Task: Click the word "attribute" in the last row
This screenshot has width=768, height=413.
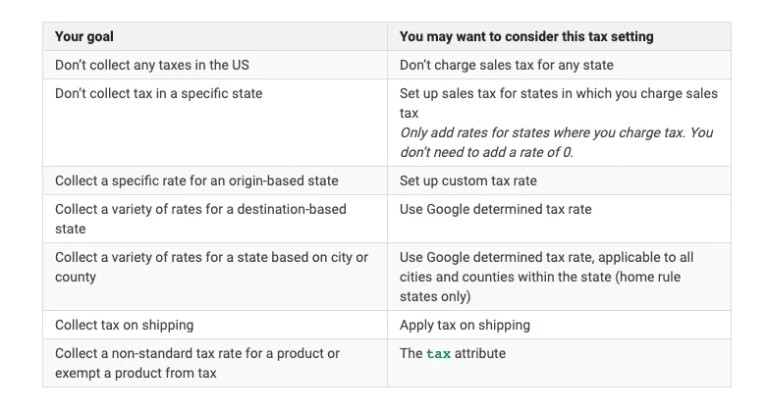Action: [480, 353]
